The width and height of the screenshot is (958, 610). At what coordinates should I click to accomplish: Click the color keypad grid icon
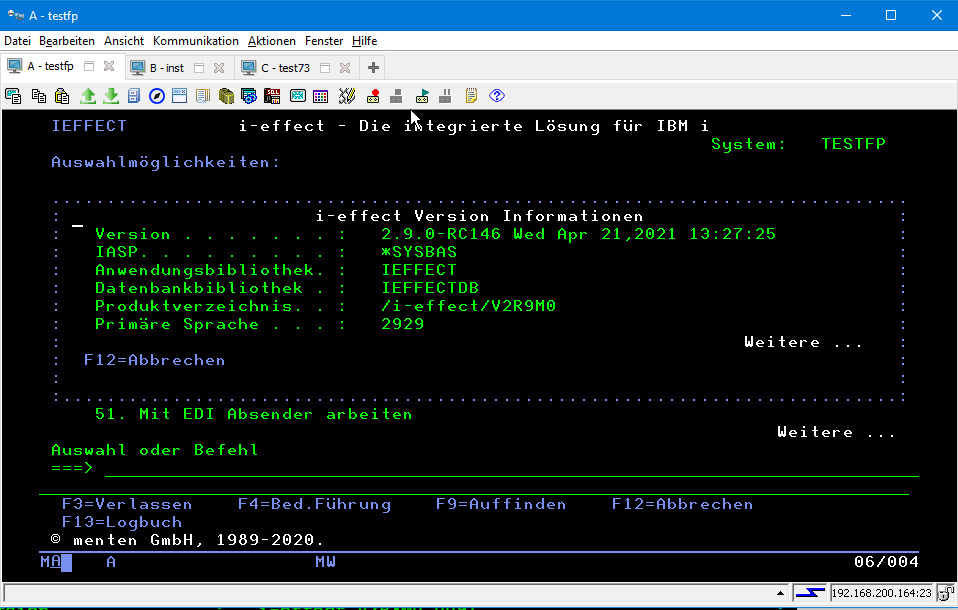[x=321, y=96]
